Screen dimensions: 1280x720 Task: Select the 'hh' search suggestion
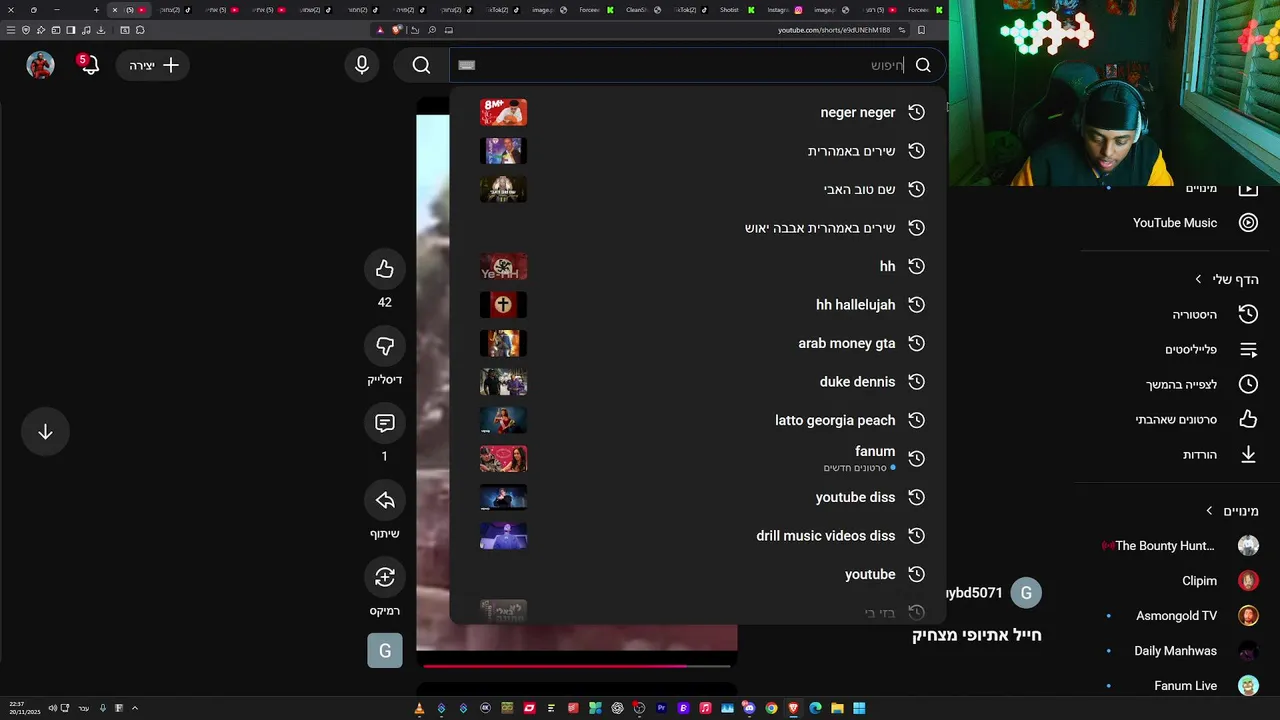[x=698, y=266]
